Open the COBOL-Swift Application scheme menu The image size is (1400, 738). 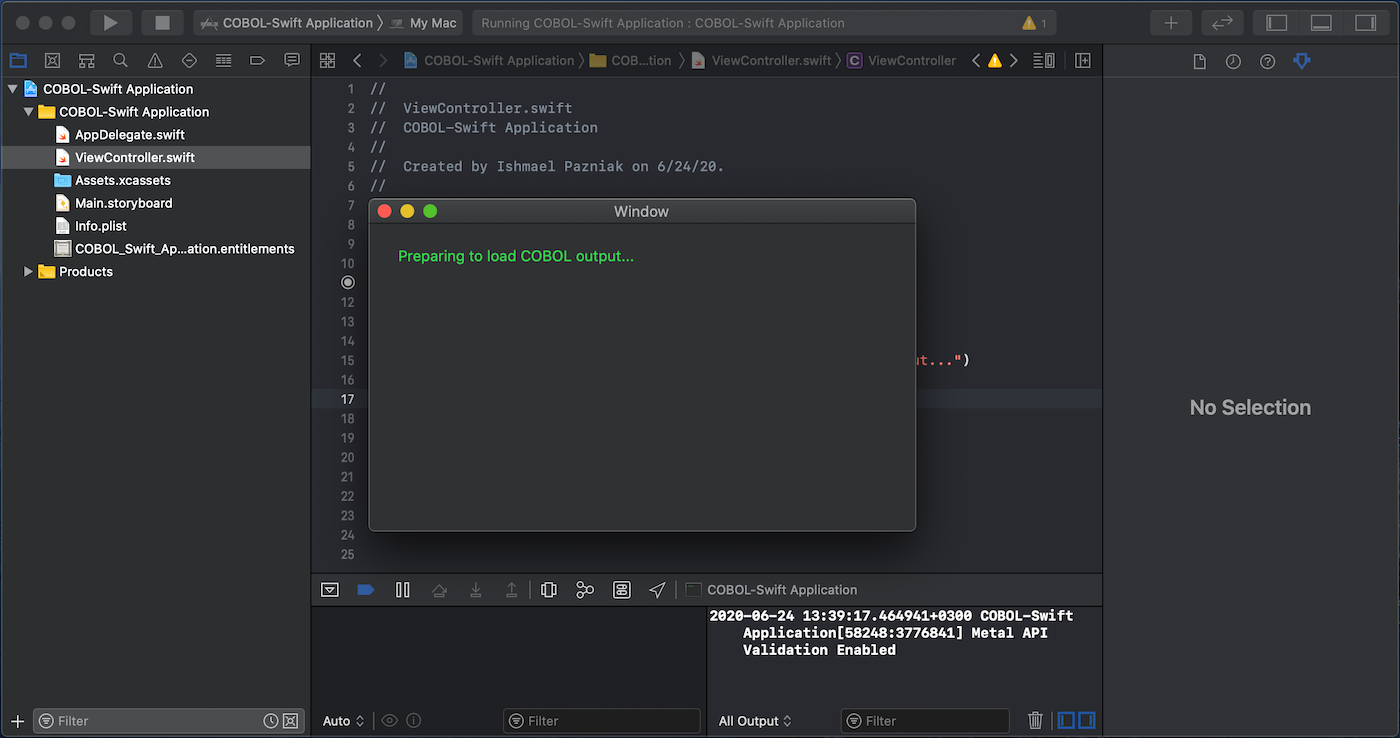point(286,22)
